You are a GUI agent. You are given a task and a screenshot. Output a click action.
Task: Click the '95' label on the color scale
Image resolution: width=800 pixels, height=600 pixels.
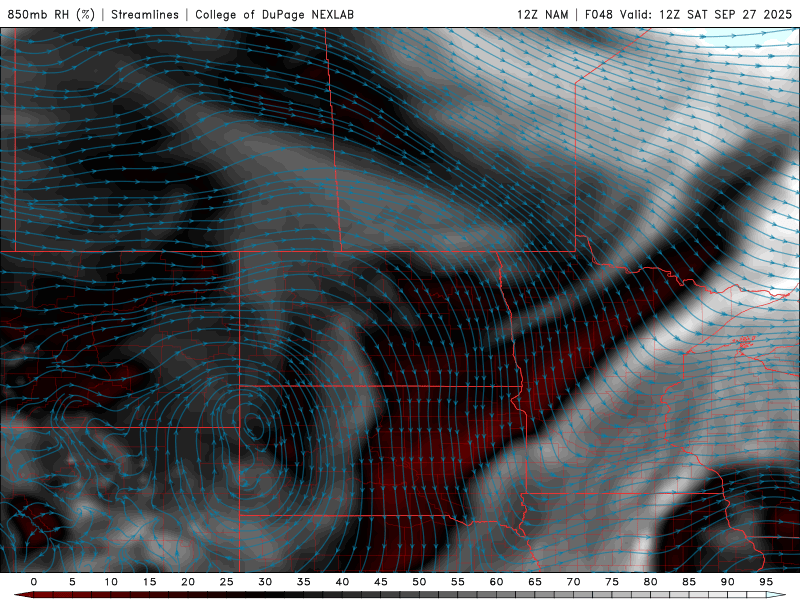(x=766, y=582)
